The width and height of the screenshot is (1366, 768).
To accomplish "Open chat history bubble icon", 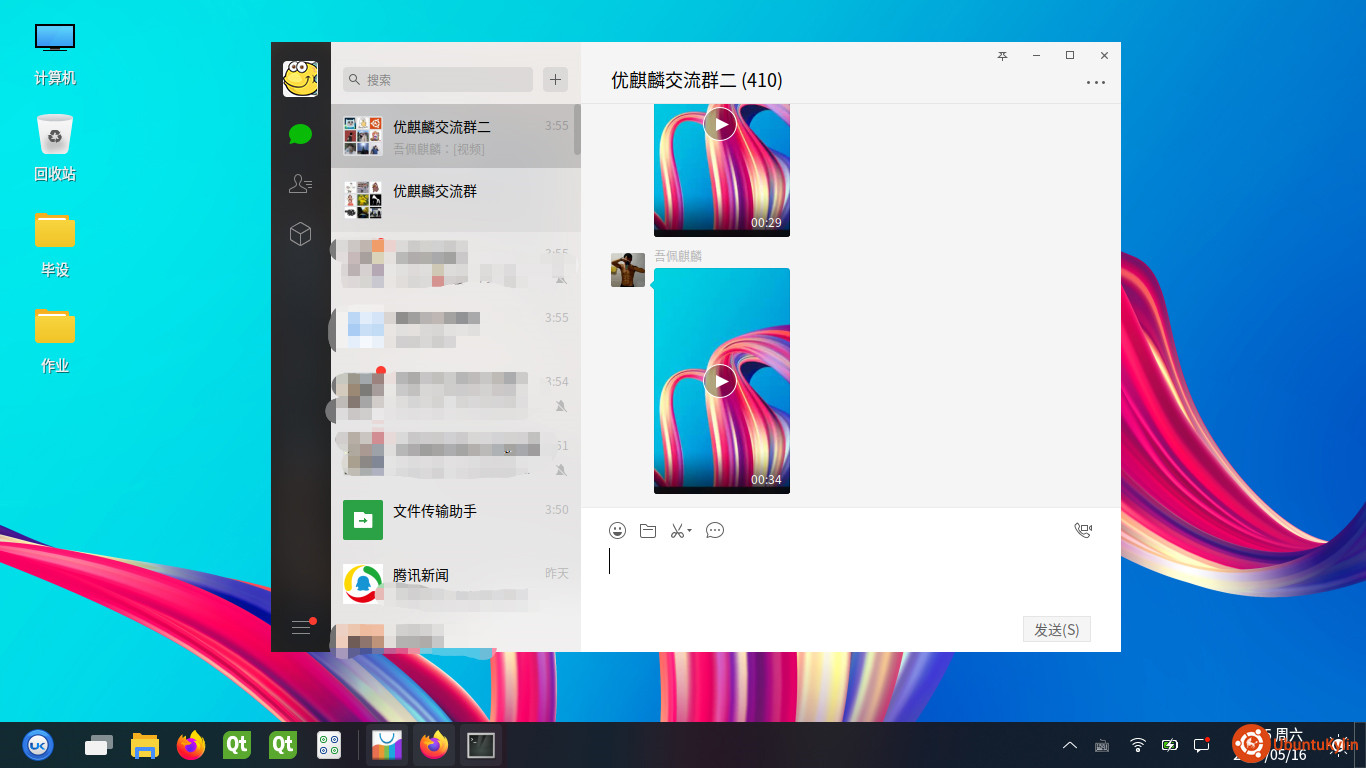I will point(715,531).
